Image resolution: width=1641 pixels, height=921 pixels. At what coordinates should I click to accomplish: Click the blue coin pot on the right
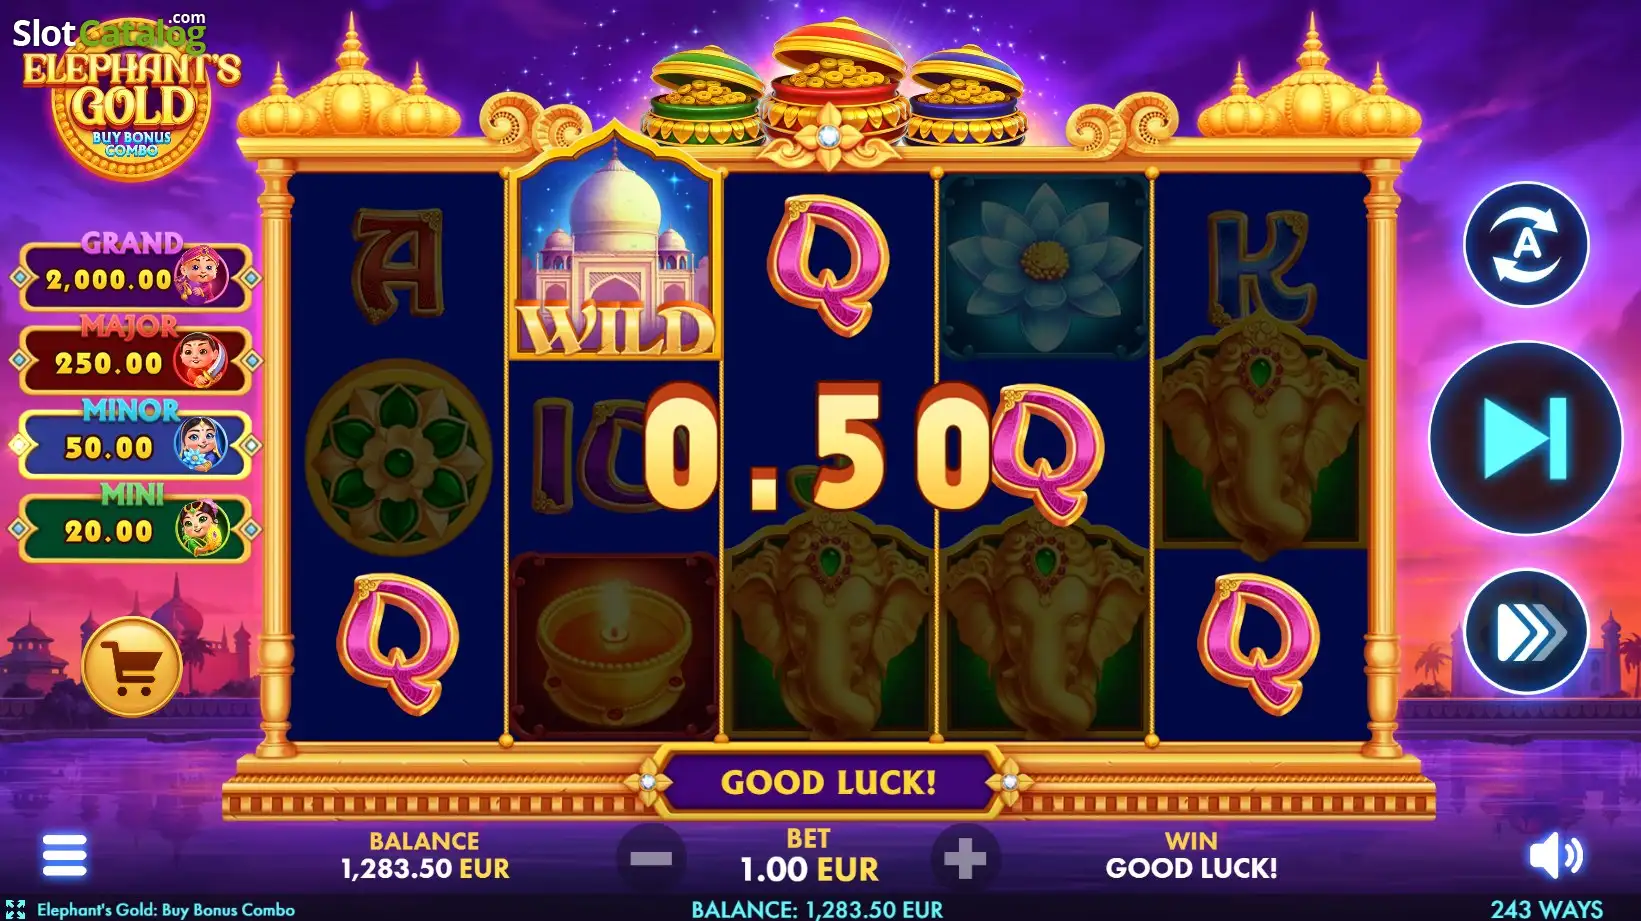[966, 97]
